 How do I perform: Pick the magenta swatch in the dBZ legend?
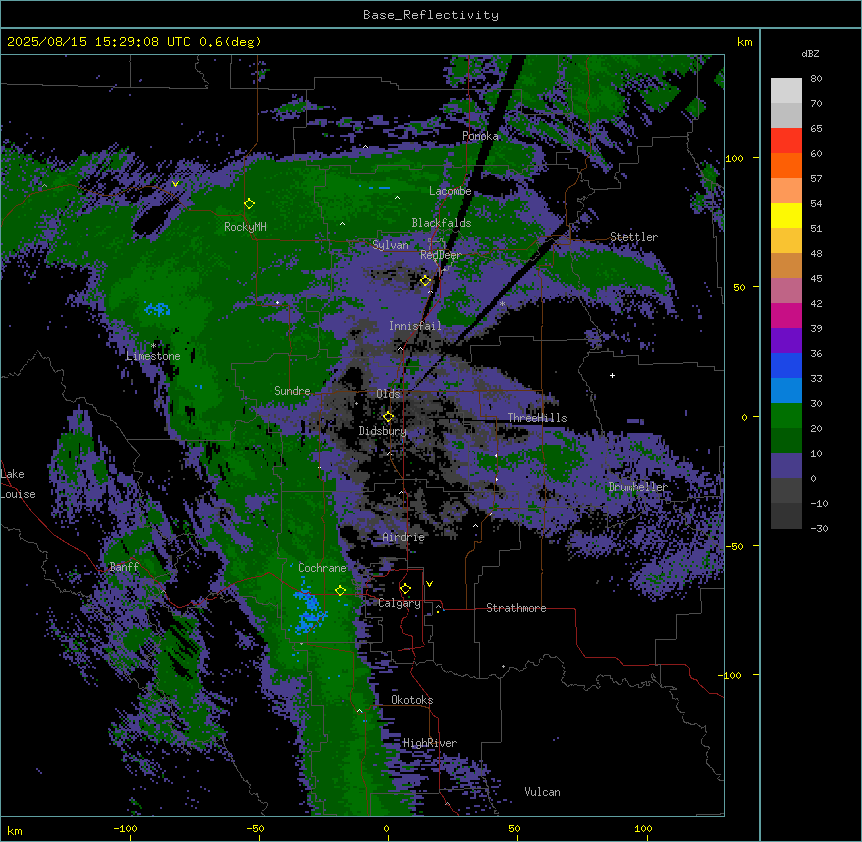point(786,315)
